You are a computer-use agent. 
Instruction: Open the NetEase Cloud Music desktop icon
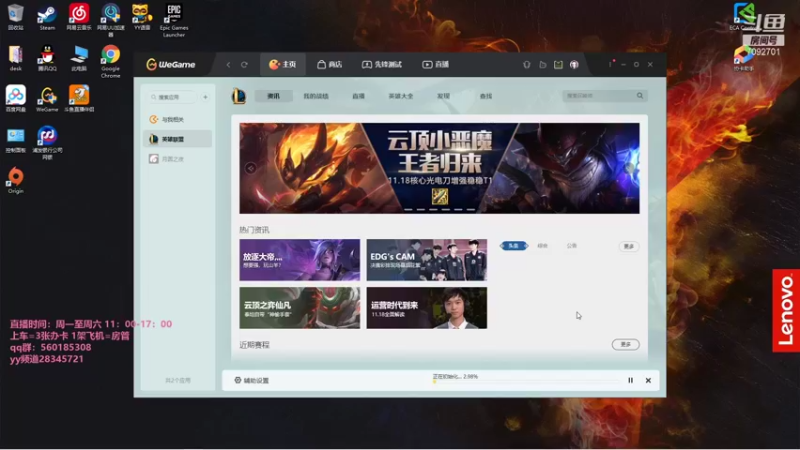(79, 17)
